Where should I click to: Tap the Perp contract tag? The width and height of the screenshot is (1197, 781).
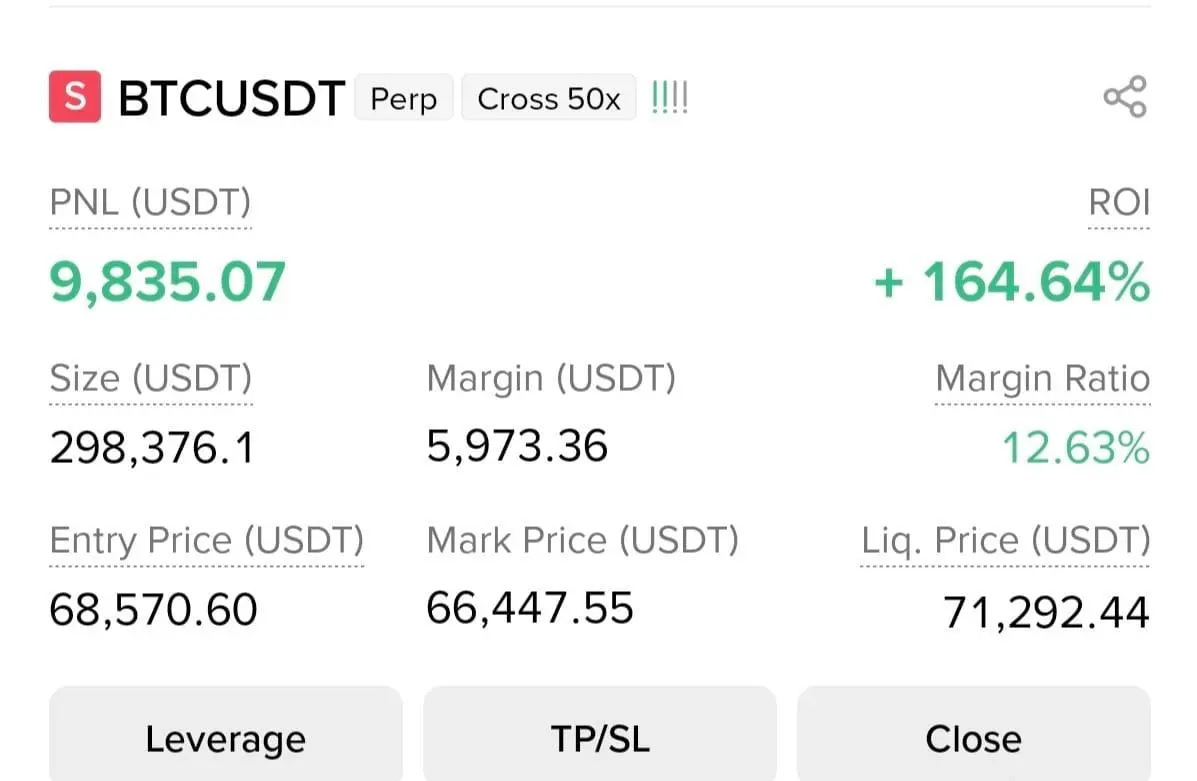403,99
